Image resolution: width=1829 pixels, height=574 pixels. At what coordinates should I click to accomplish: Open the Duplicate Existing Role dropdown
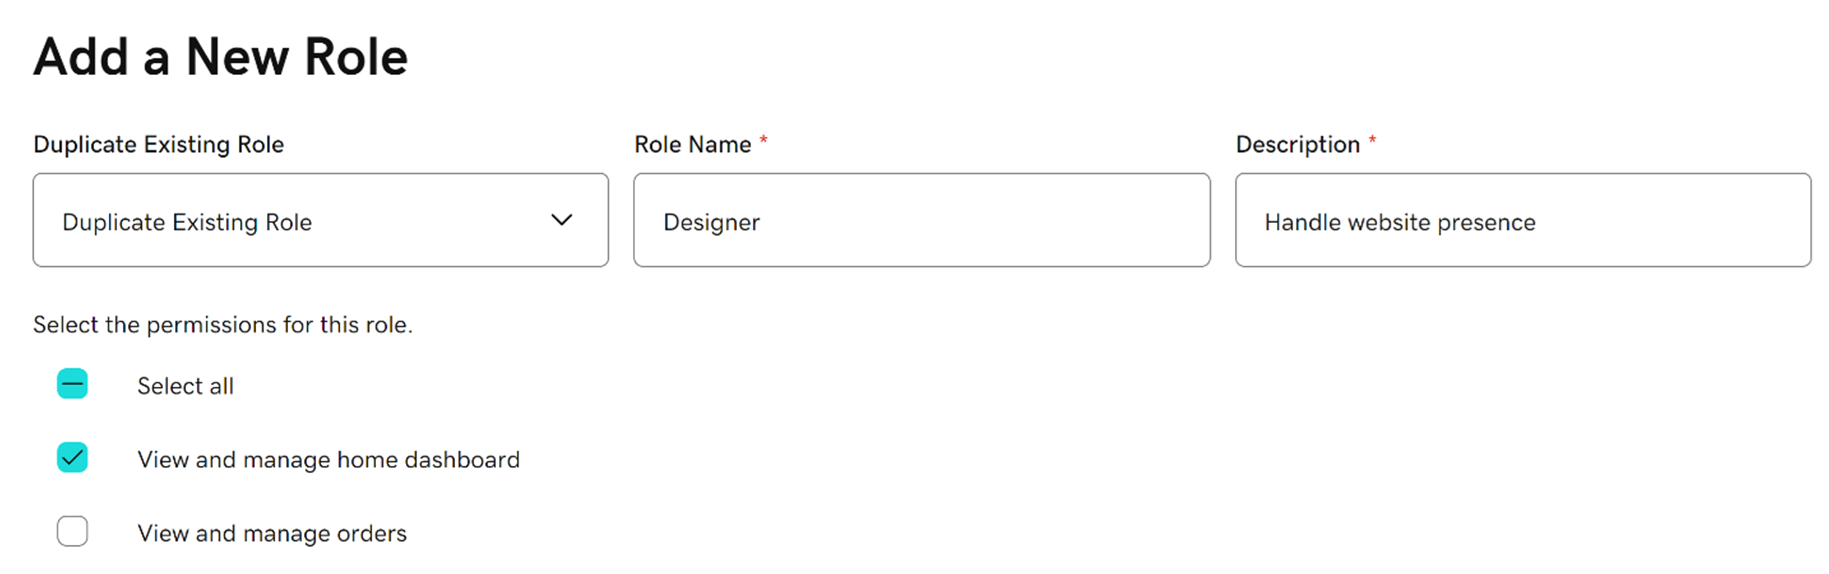(320, 220)
